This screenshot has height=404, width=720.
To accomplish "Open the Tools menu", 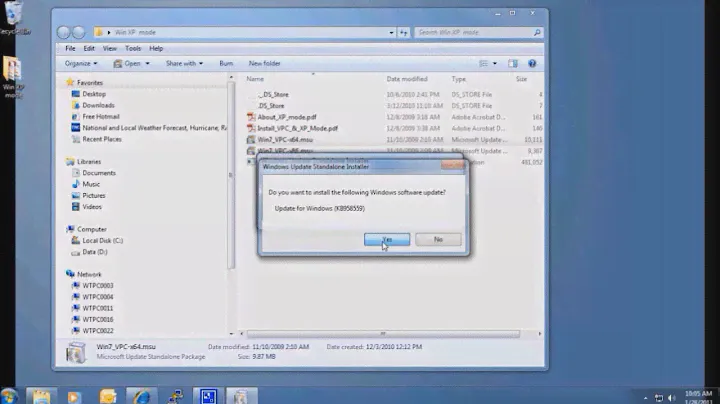I will pyautogui.click(x=132, y=48).
